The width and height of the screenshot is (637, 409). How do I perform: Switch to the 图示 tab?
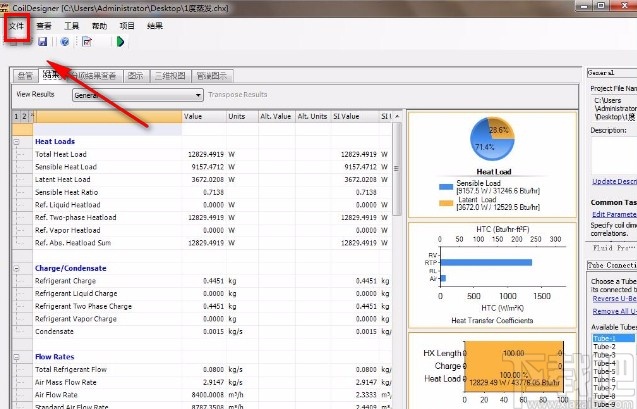click(136, 76)
